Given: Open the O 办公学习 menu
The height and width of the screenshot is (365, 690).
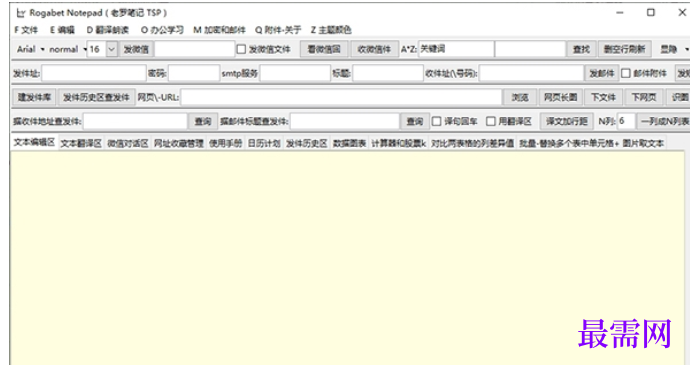Looking at the screenshot, I should [x=162, y=30].
